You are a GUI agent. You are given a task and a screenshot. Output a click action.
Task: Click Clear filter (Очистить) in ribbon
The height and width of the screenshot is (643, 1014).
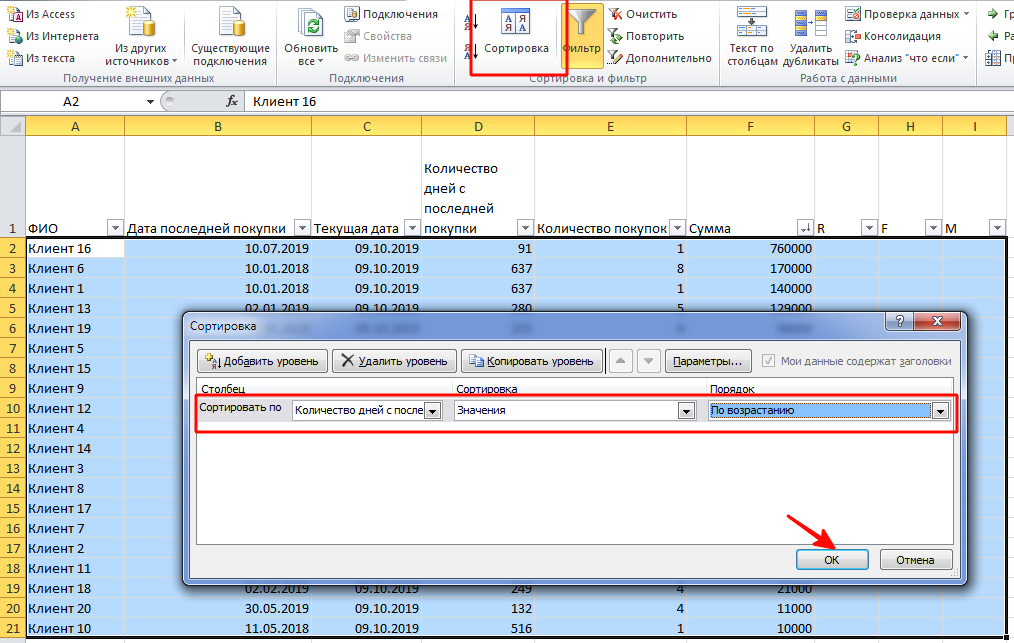(643, 14)
